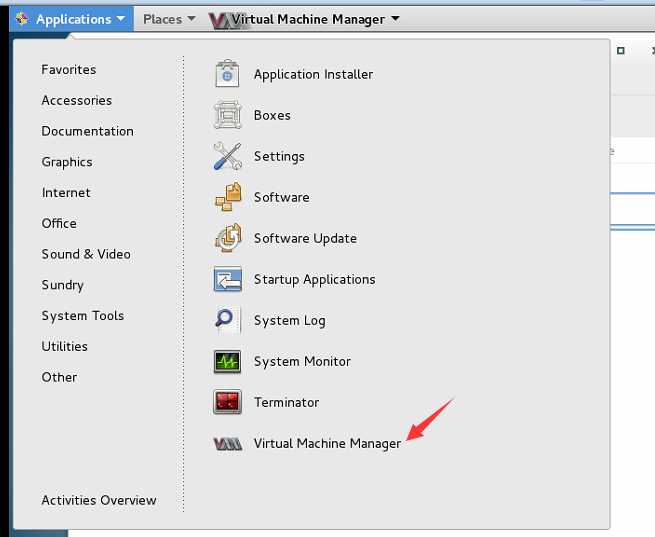Launch Boxes from its label
Image resolution: width=655 pixels, height=537 pixels.
(x=272, y=115)
